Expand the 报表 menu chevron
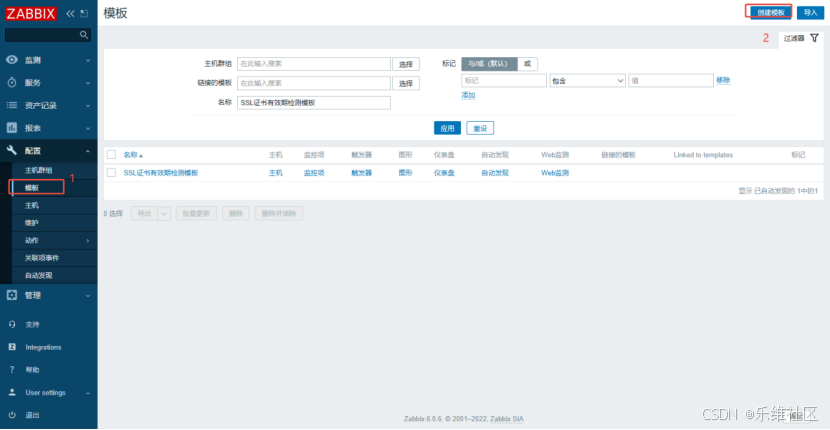Image resolution: width=830 pixels, height=430 pixels. click(x=88, y=128)
